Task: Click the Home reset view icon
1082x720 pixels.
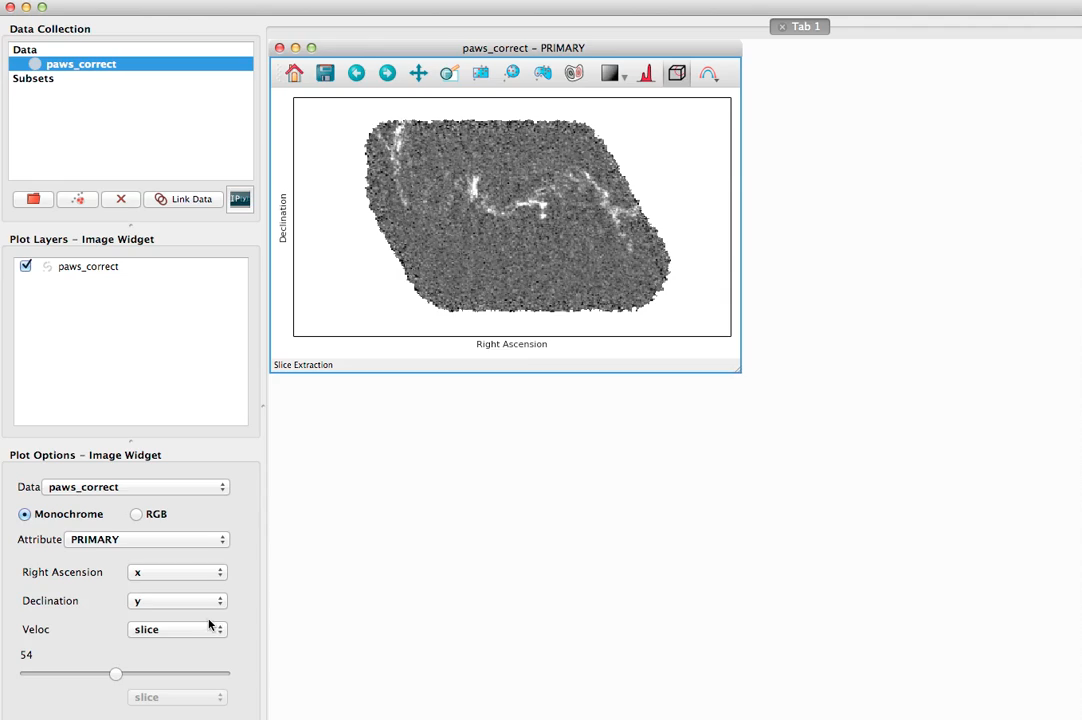Action: coord(294,73)
